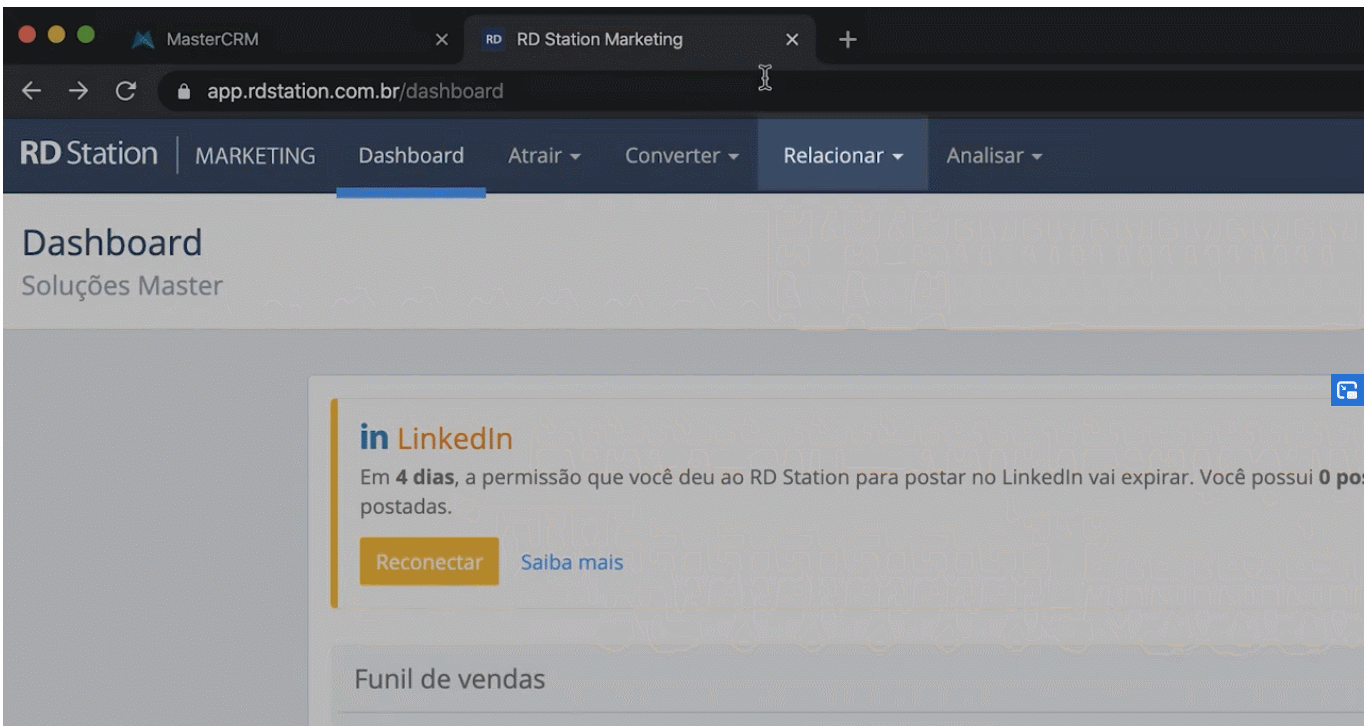The image size is (1367, 726).
Task: Follow the Saiba mais link
Action: pyautogui.click(x=572, y=563)
